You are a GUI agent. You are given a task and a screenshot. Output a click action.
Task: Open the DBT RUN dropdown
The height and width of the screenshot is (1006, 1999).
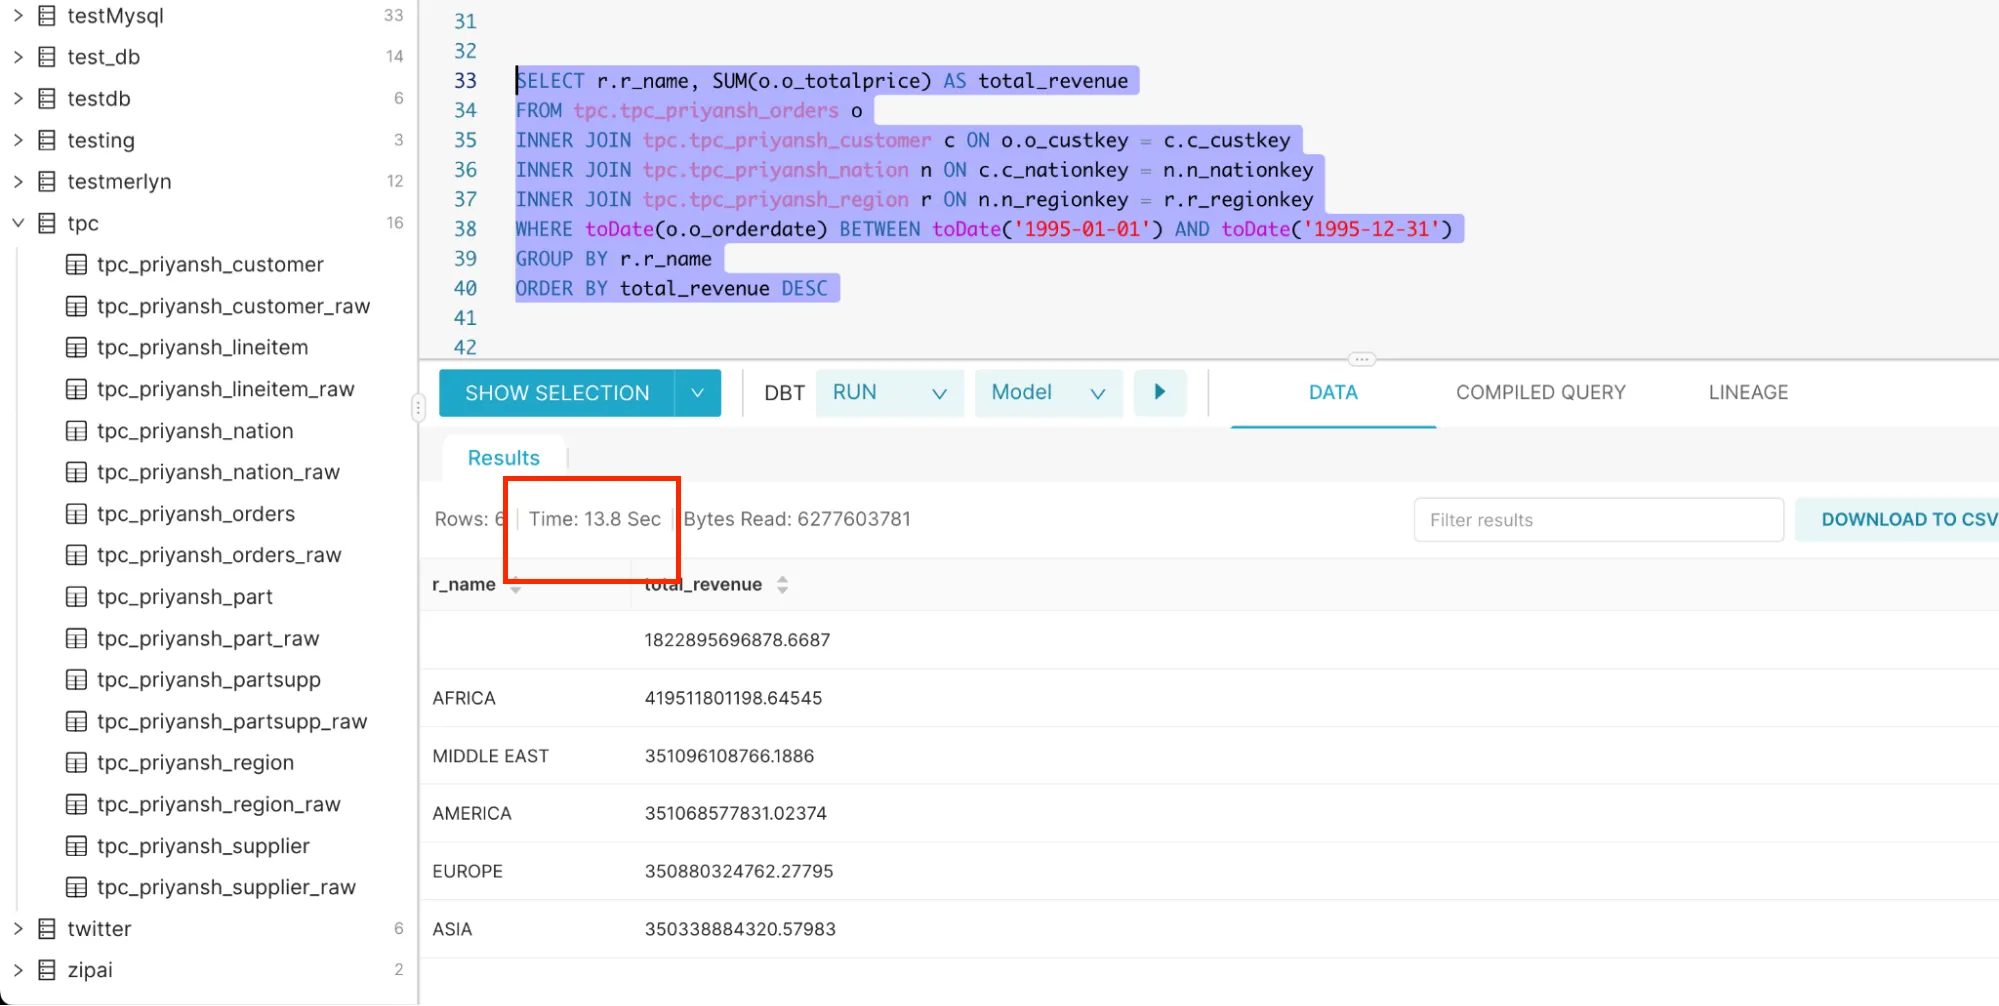pos(890,393)
